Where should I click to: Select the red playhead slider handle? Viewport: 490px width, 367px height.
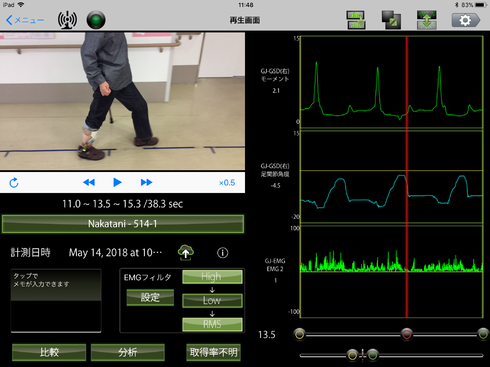407,334
